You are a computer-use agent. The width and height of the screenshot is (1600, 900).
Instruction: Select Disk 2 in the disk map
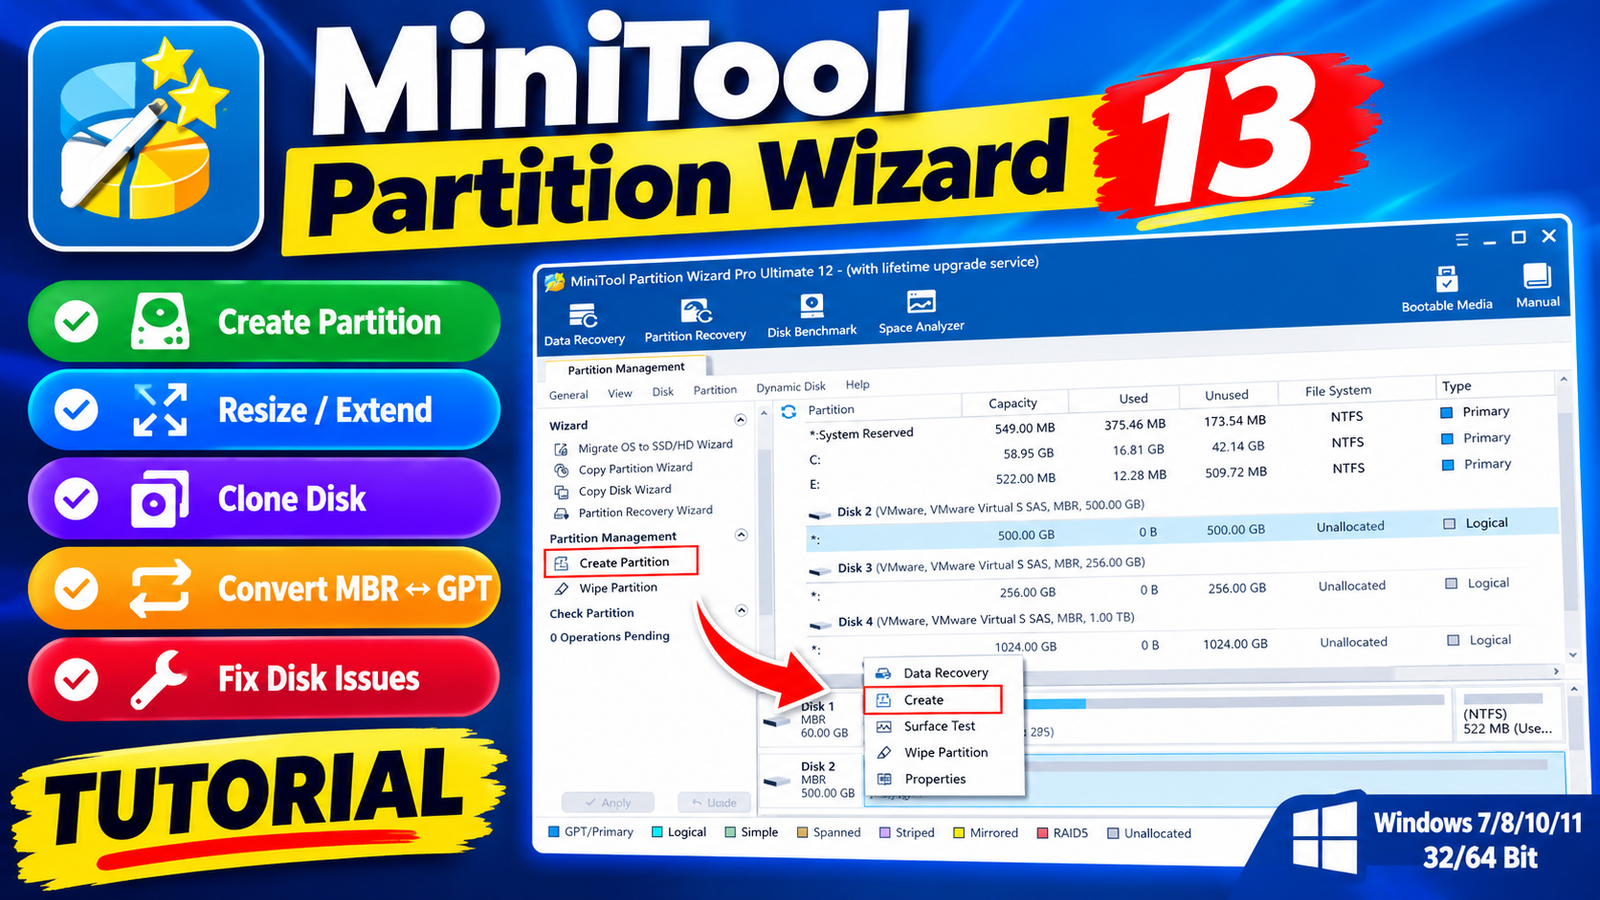(809, 779)
